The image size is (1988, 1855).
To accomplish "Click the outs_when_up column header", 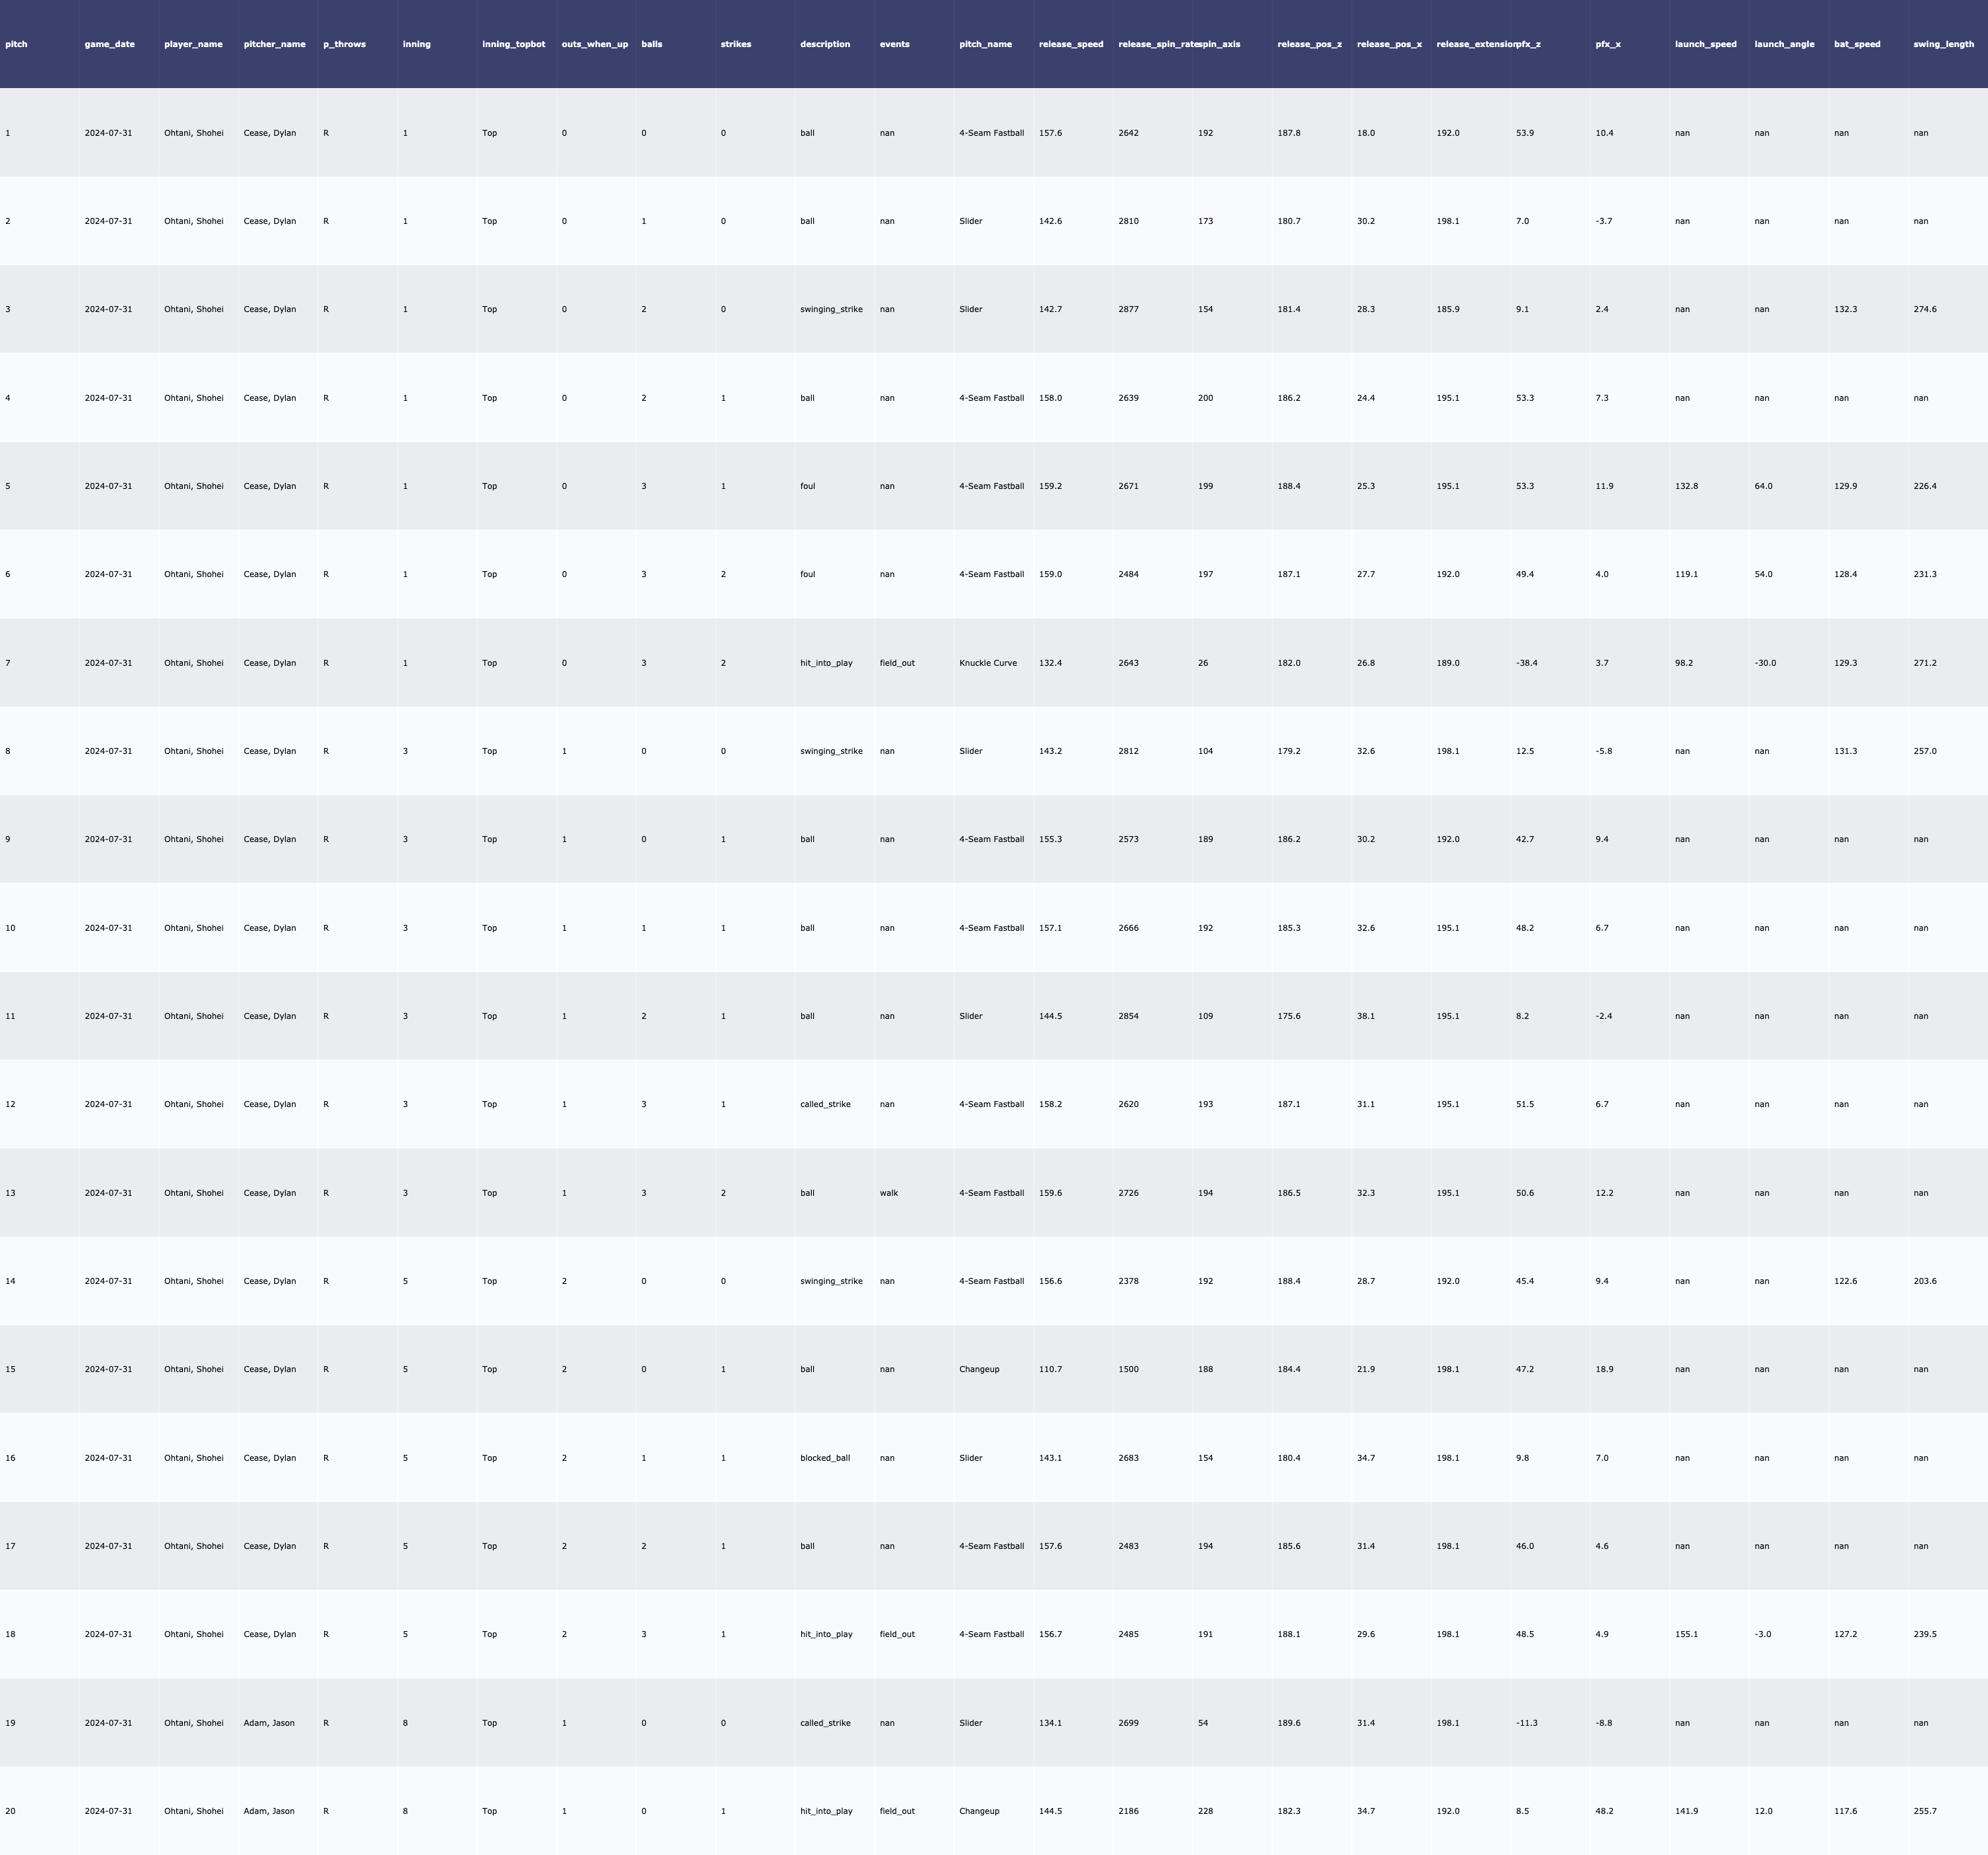I will click(x=595, y=44).
